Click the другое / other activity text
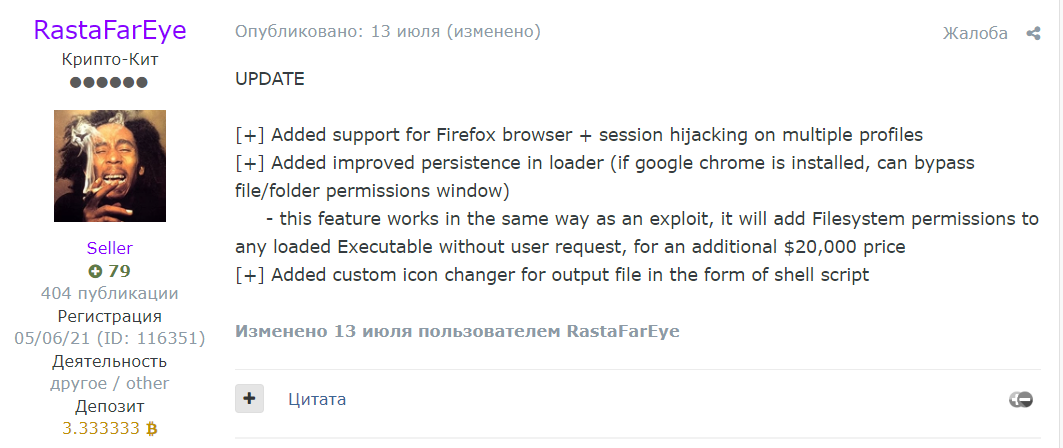1063x448 pixels. pos(110,383)
